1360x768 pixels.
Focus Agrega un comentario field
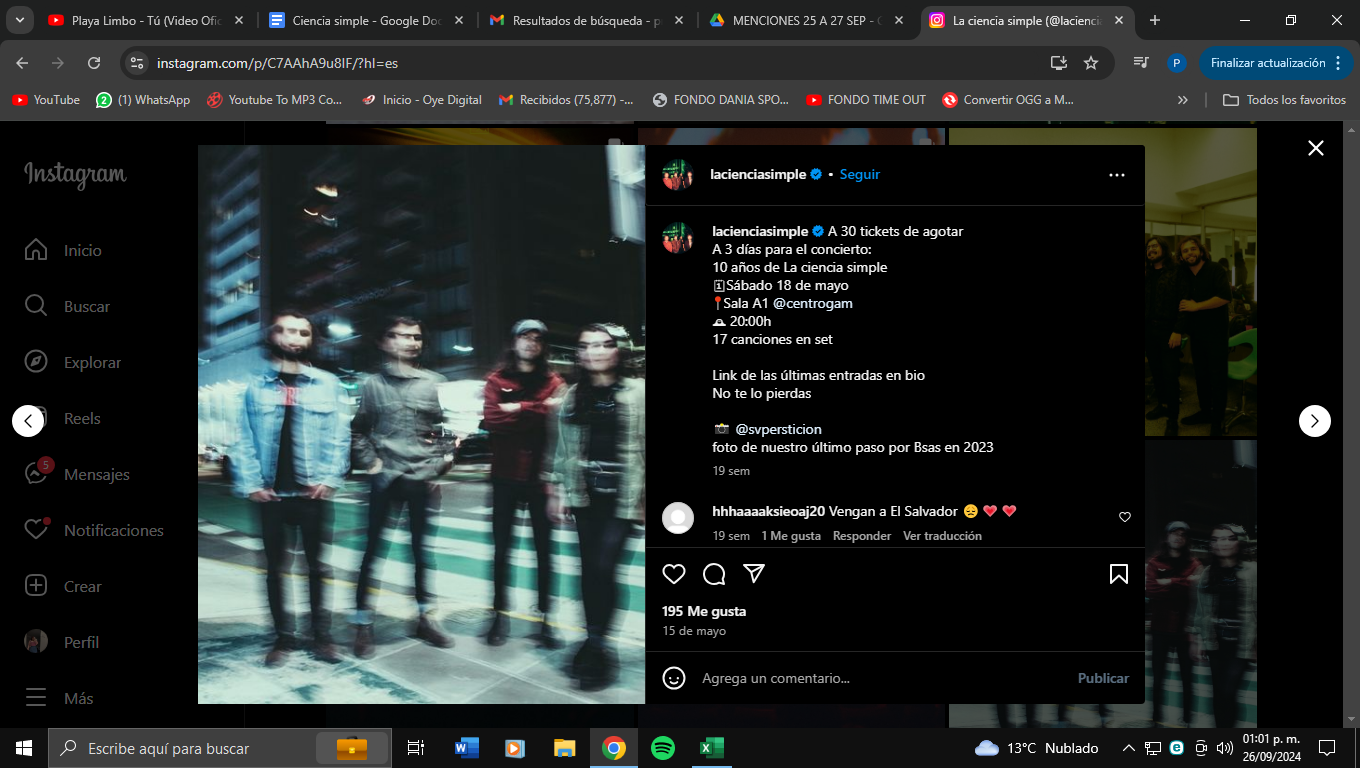pyautogui.click(x=880, y=678)
